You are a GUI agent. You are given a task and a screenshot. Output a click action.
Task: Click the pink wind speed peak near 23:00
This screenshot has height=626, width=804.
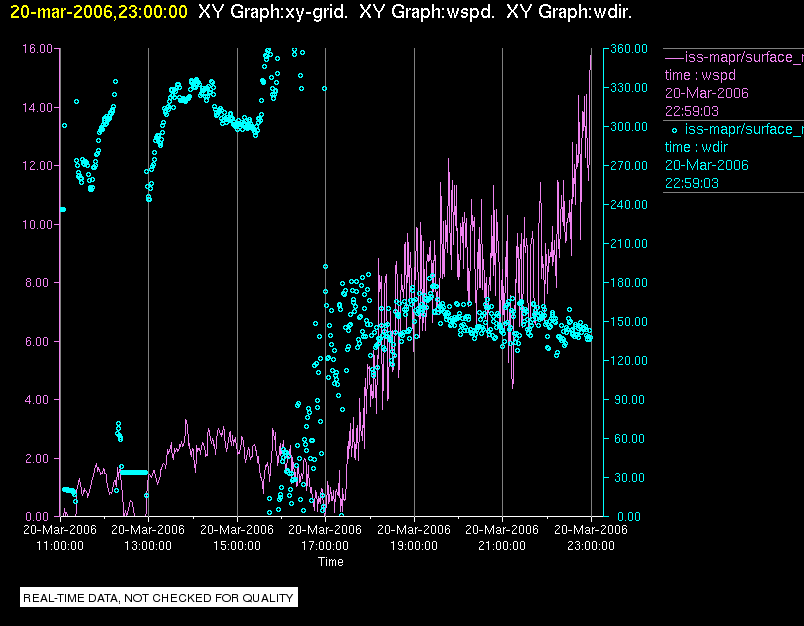(591, 56)
